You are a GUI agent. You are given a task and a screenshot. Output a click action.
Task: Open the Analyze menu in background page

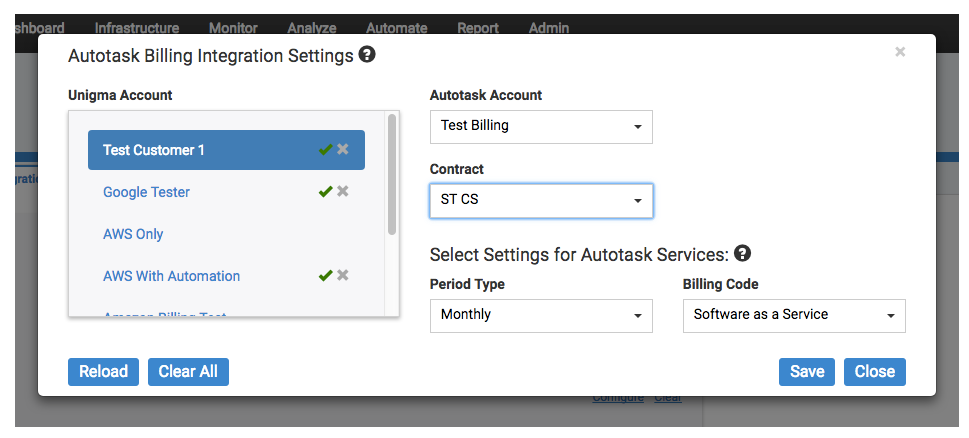[x=311, y=28]
